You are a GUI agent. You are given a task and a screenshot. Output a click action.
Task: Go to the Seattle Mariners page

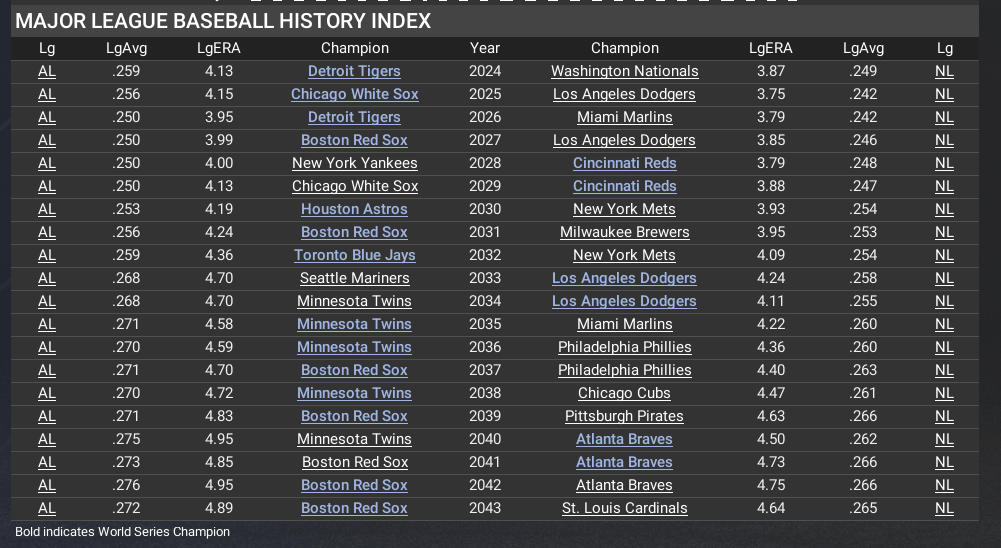point(354,278)
